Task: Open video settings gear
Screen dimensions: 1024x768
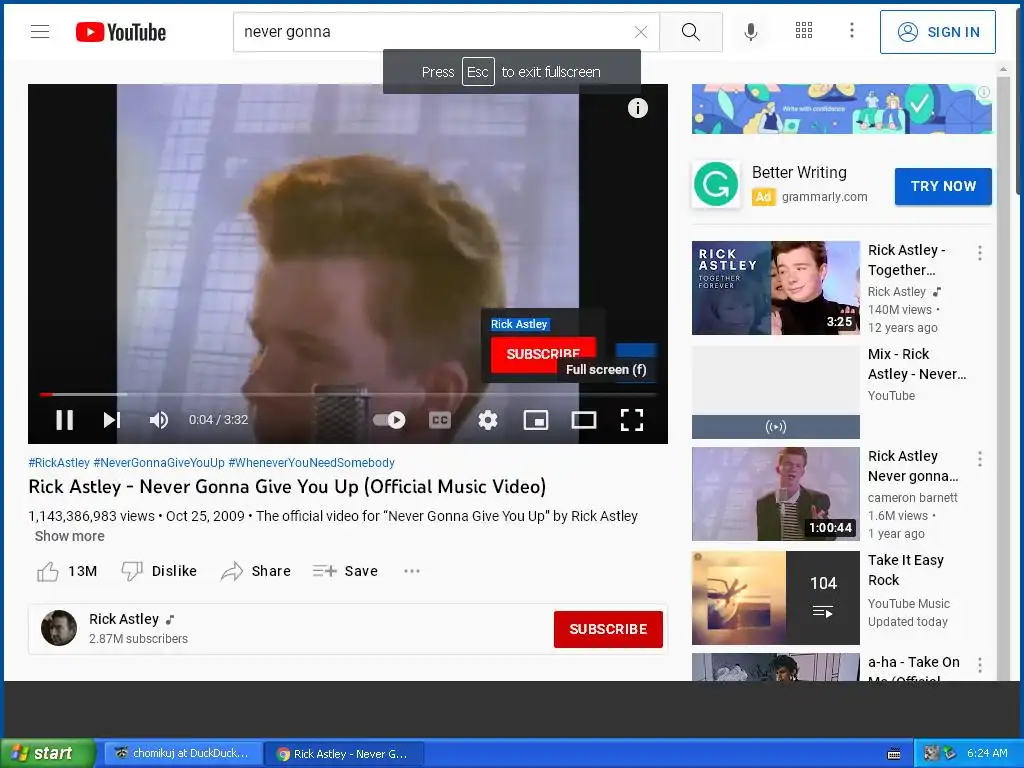Action: 488,420
